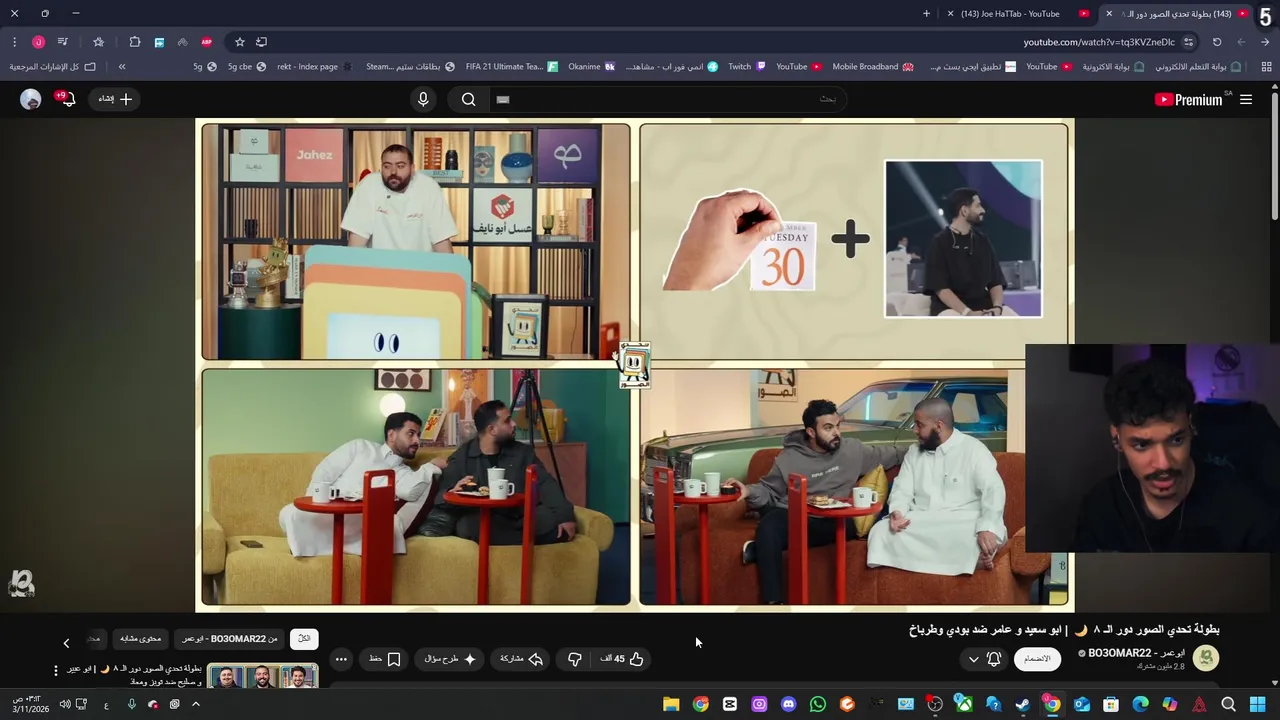1280x720 pixels.
Task: Open options menu for the suggested video
Action: 56,670
